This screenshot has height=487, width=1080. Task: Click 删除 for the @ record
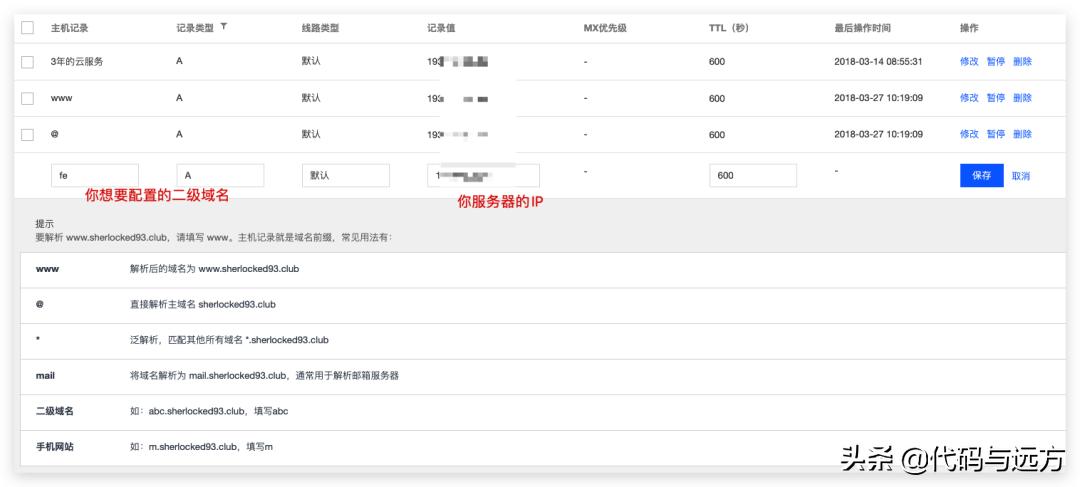point(1022,134)
